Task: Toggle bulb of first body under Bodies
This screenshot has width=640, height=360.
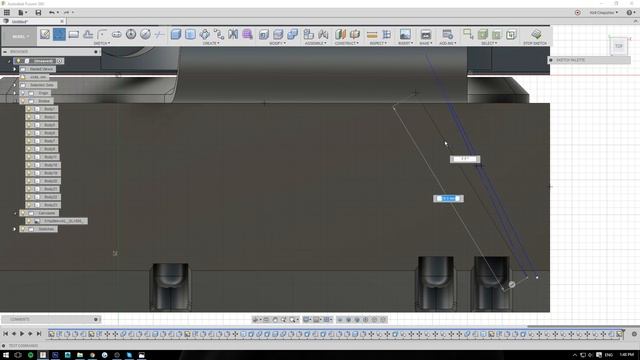Action: 29,109
